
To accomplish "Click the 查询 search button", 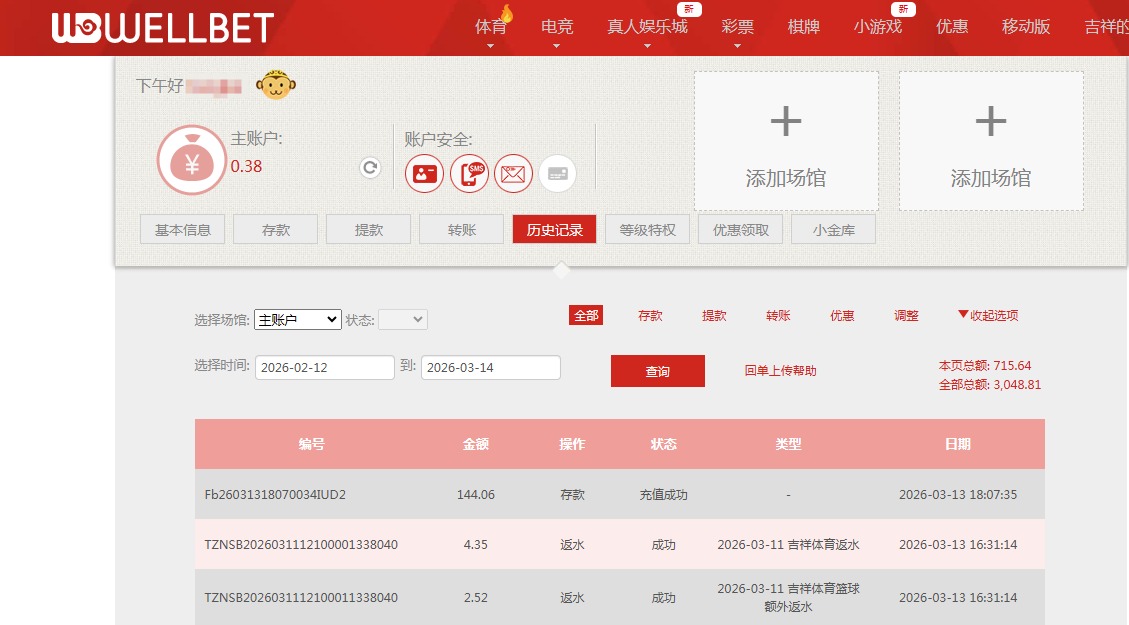I will (x=657, y=370).
